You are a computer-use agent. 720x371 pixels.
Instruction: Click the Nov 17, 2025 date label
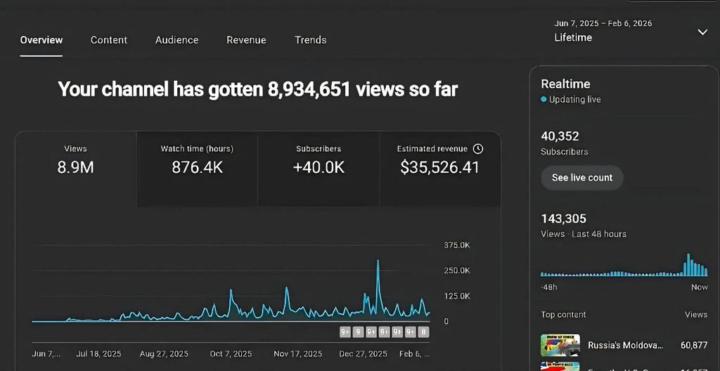298,354
